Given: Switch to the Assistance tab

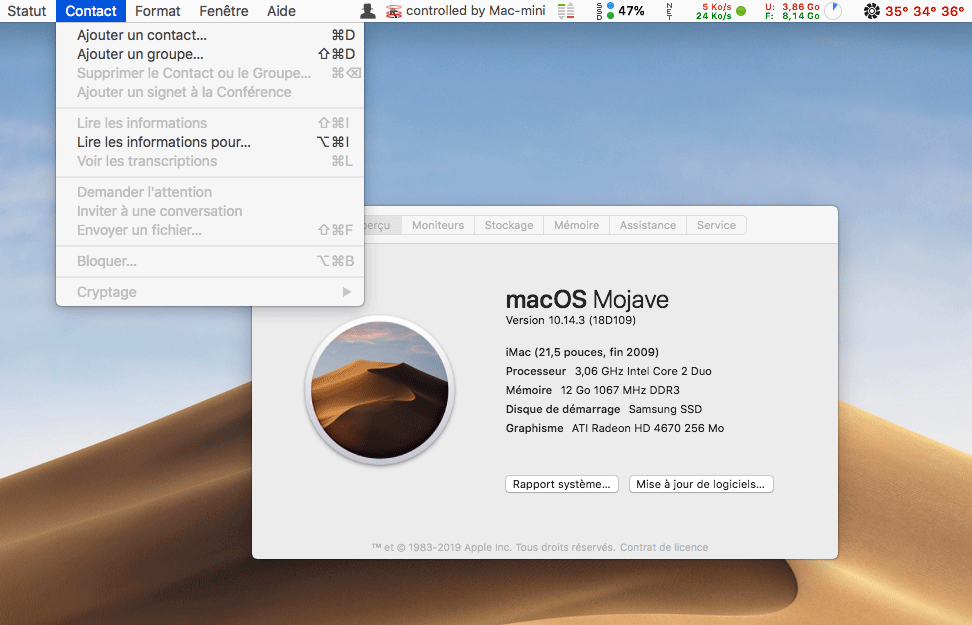Looking at the screenshot, I should click(x=648, y=225).
